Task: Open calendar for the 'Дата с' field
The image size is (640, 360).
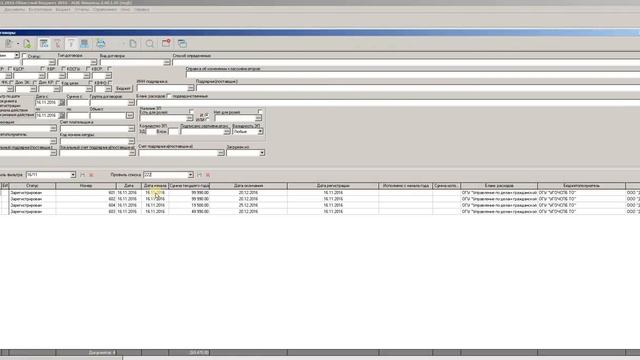Action: 62,103
